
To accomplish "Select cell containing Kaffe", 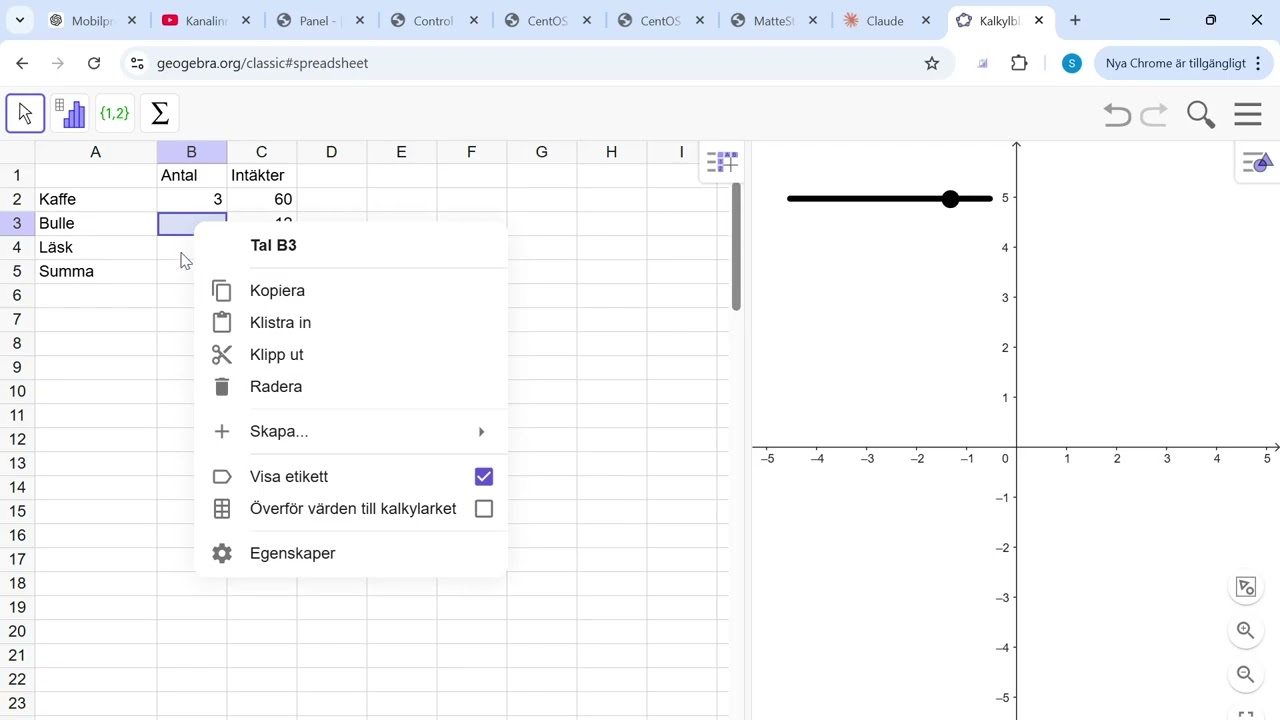I will pyautogui.click(x=96, y=199).
